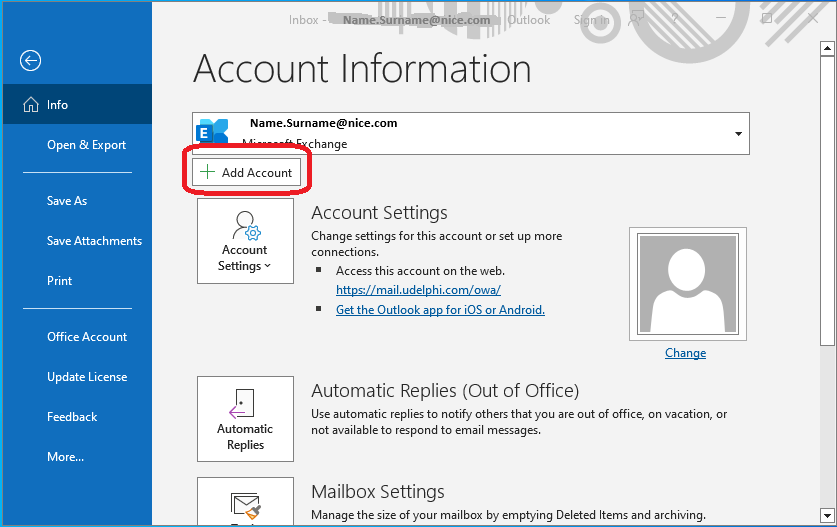This screenshot has width=837, height=527.
Task: Click the Account Information heading text
Action: pyautogui.click(x=362, y=69)
